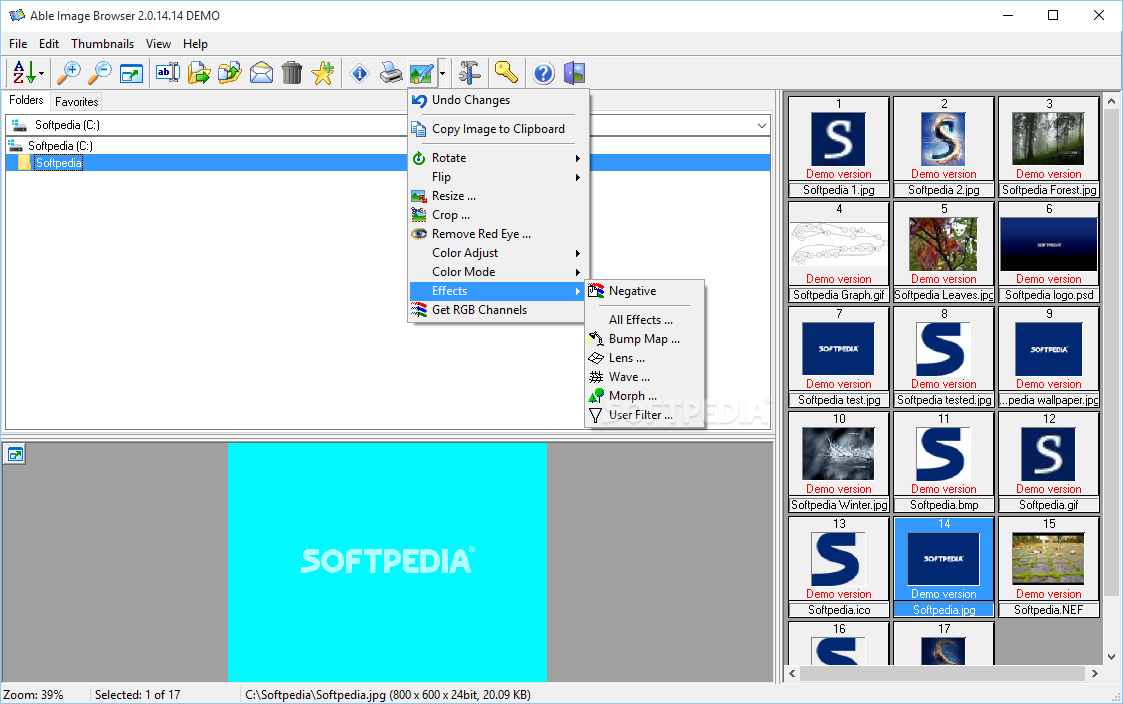The image size is (1123, 704).
Task: Click the full-screen icon above the preview
Action: (x=15, y=454)
